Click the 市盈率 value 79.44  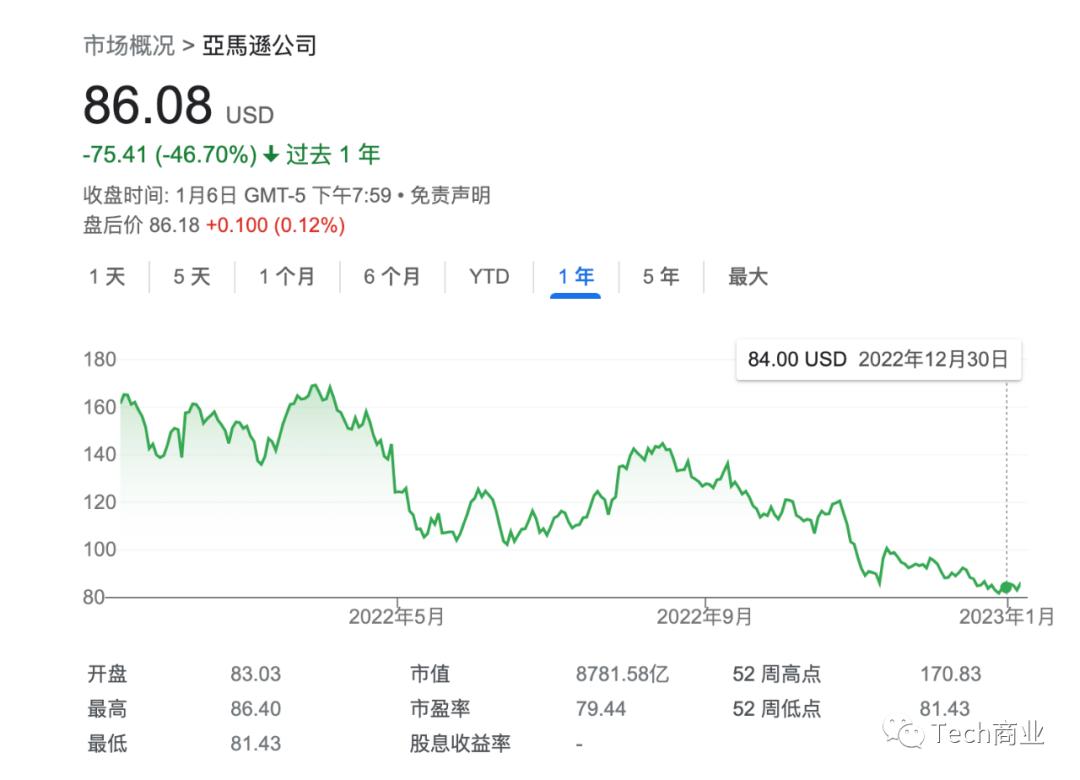601,709
